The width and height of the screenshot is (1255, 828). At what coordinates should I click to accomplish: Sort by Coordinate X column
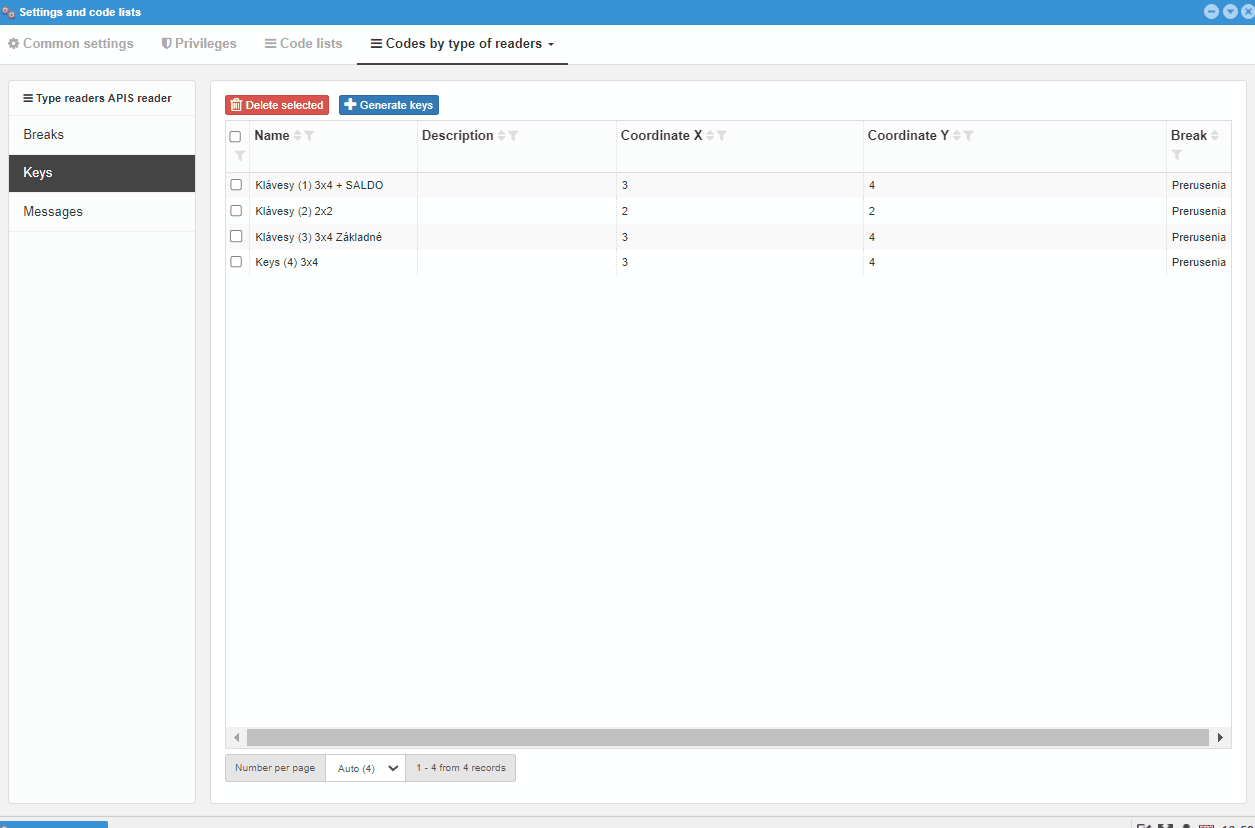click(x=710, y=136)
